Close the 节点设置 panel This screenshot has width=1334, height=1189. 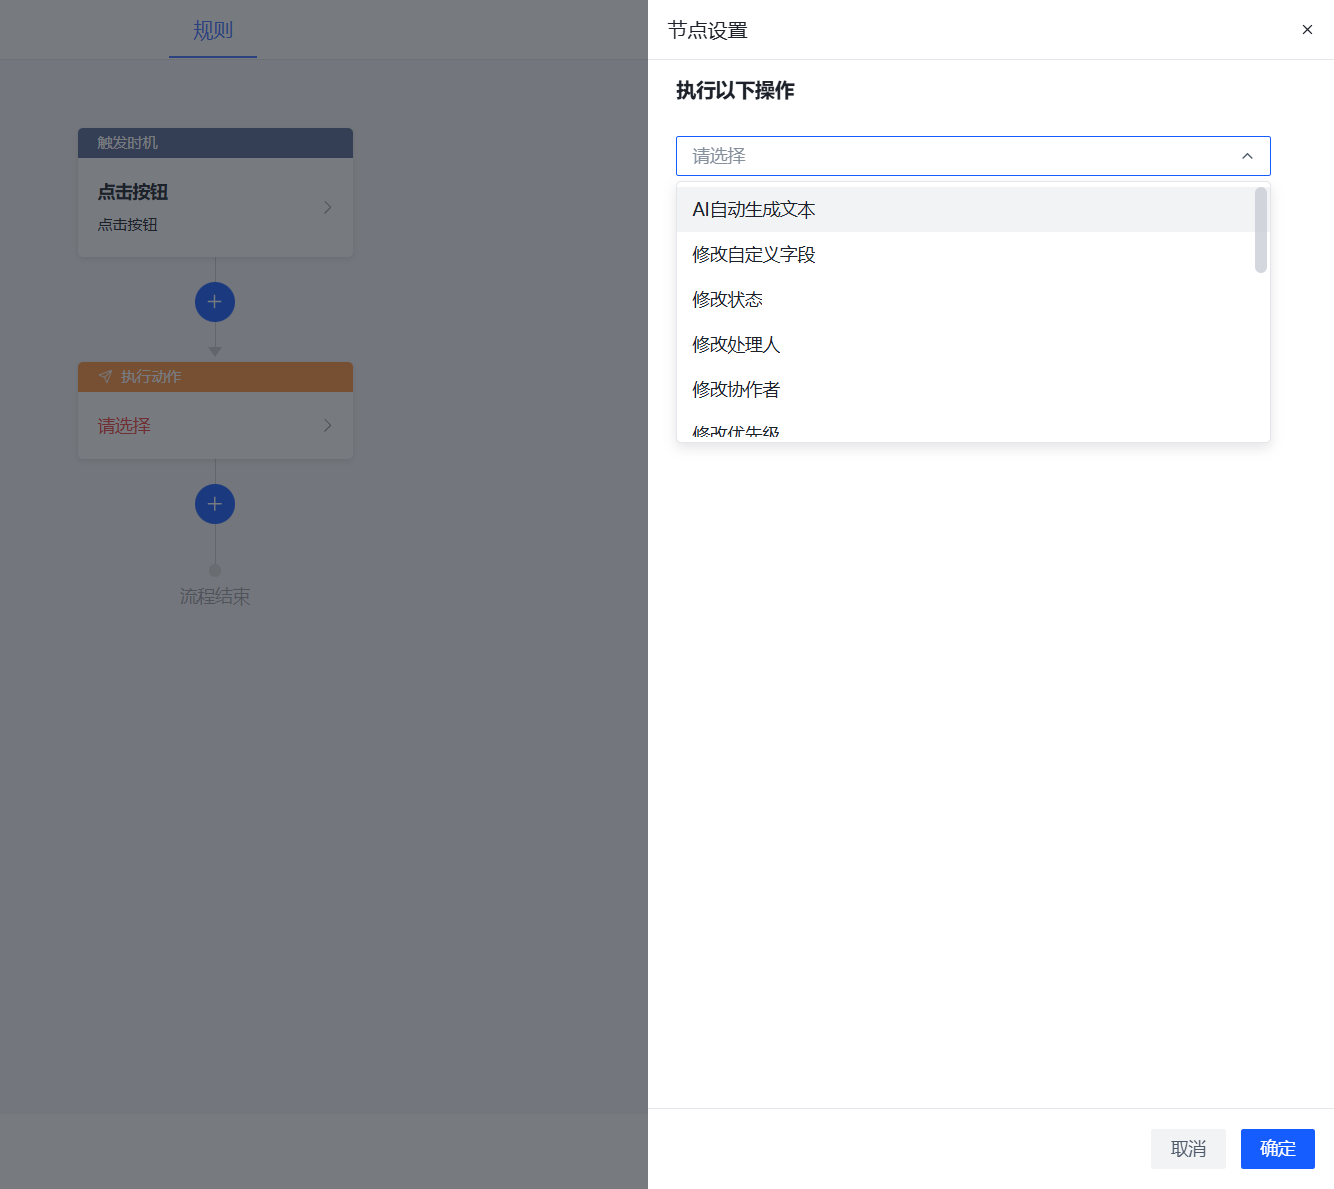point(1307,30)
